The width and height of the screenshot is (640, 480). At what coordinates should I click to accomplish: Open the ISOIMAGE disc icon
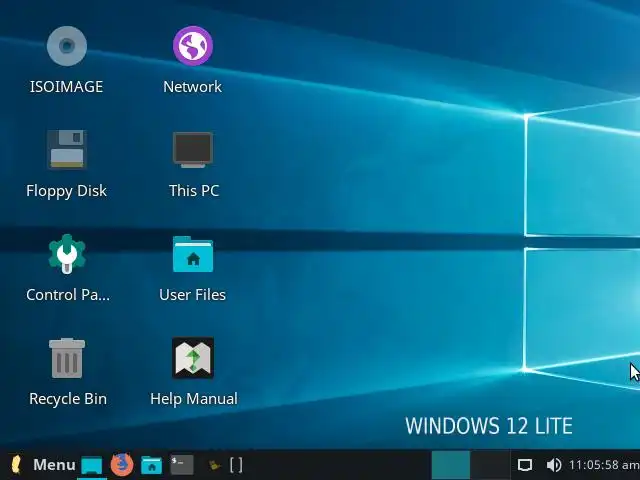(67, 46)
